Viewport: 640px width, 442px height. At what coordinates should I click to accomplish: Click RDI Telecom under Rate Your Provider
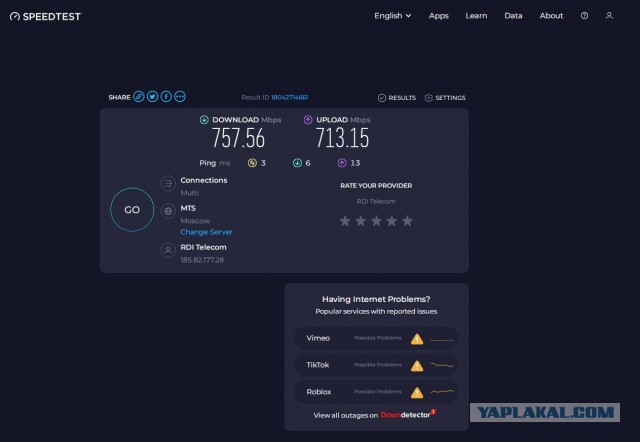click(376, 201)
